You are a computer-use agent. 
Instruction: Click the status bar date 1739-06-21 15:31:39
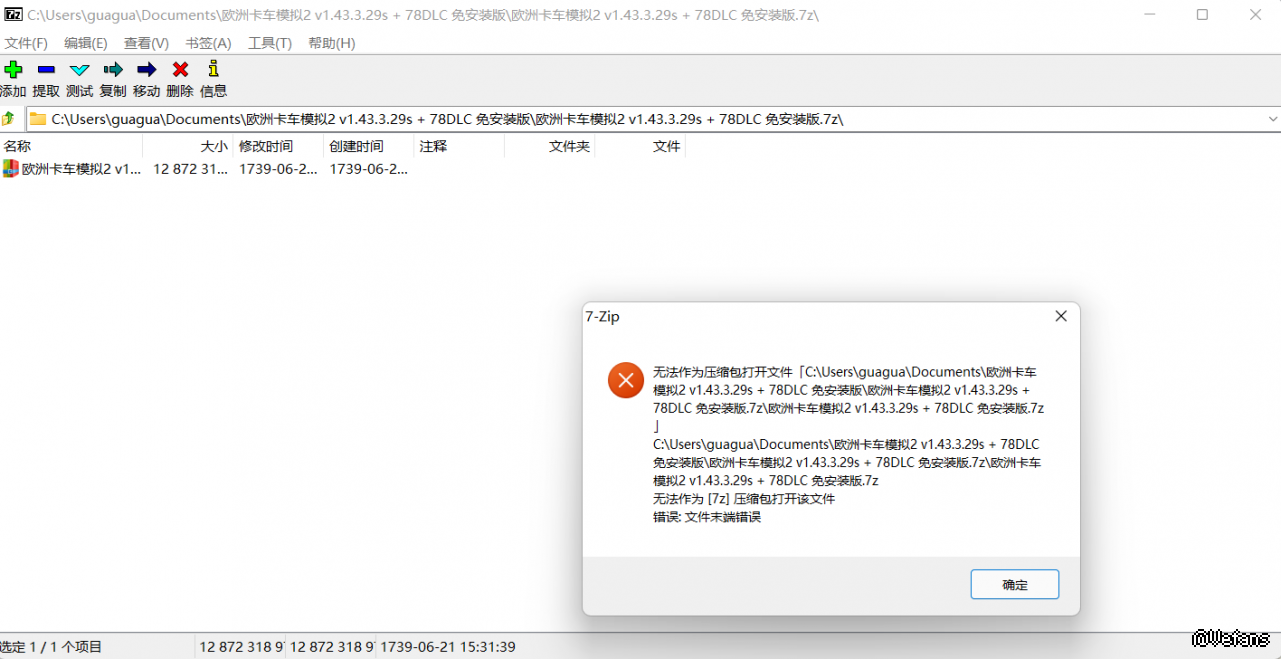pos(447,647)
